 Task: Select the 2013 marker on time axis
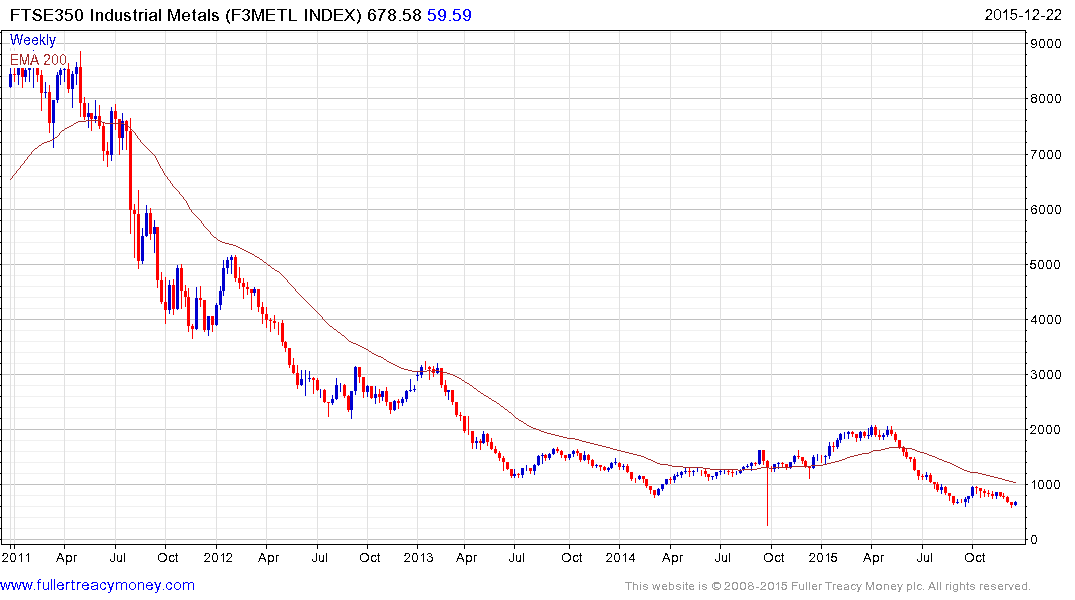(418, 556)
